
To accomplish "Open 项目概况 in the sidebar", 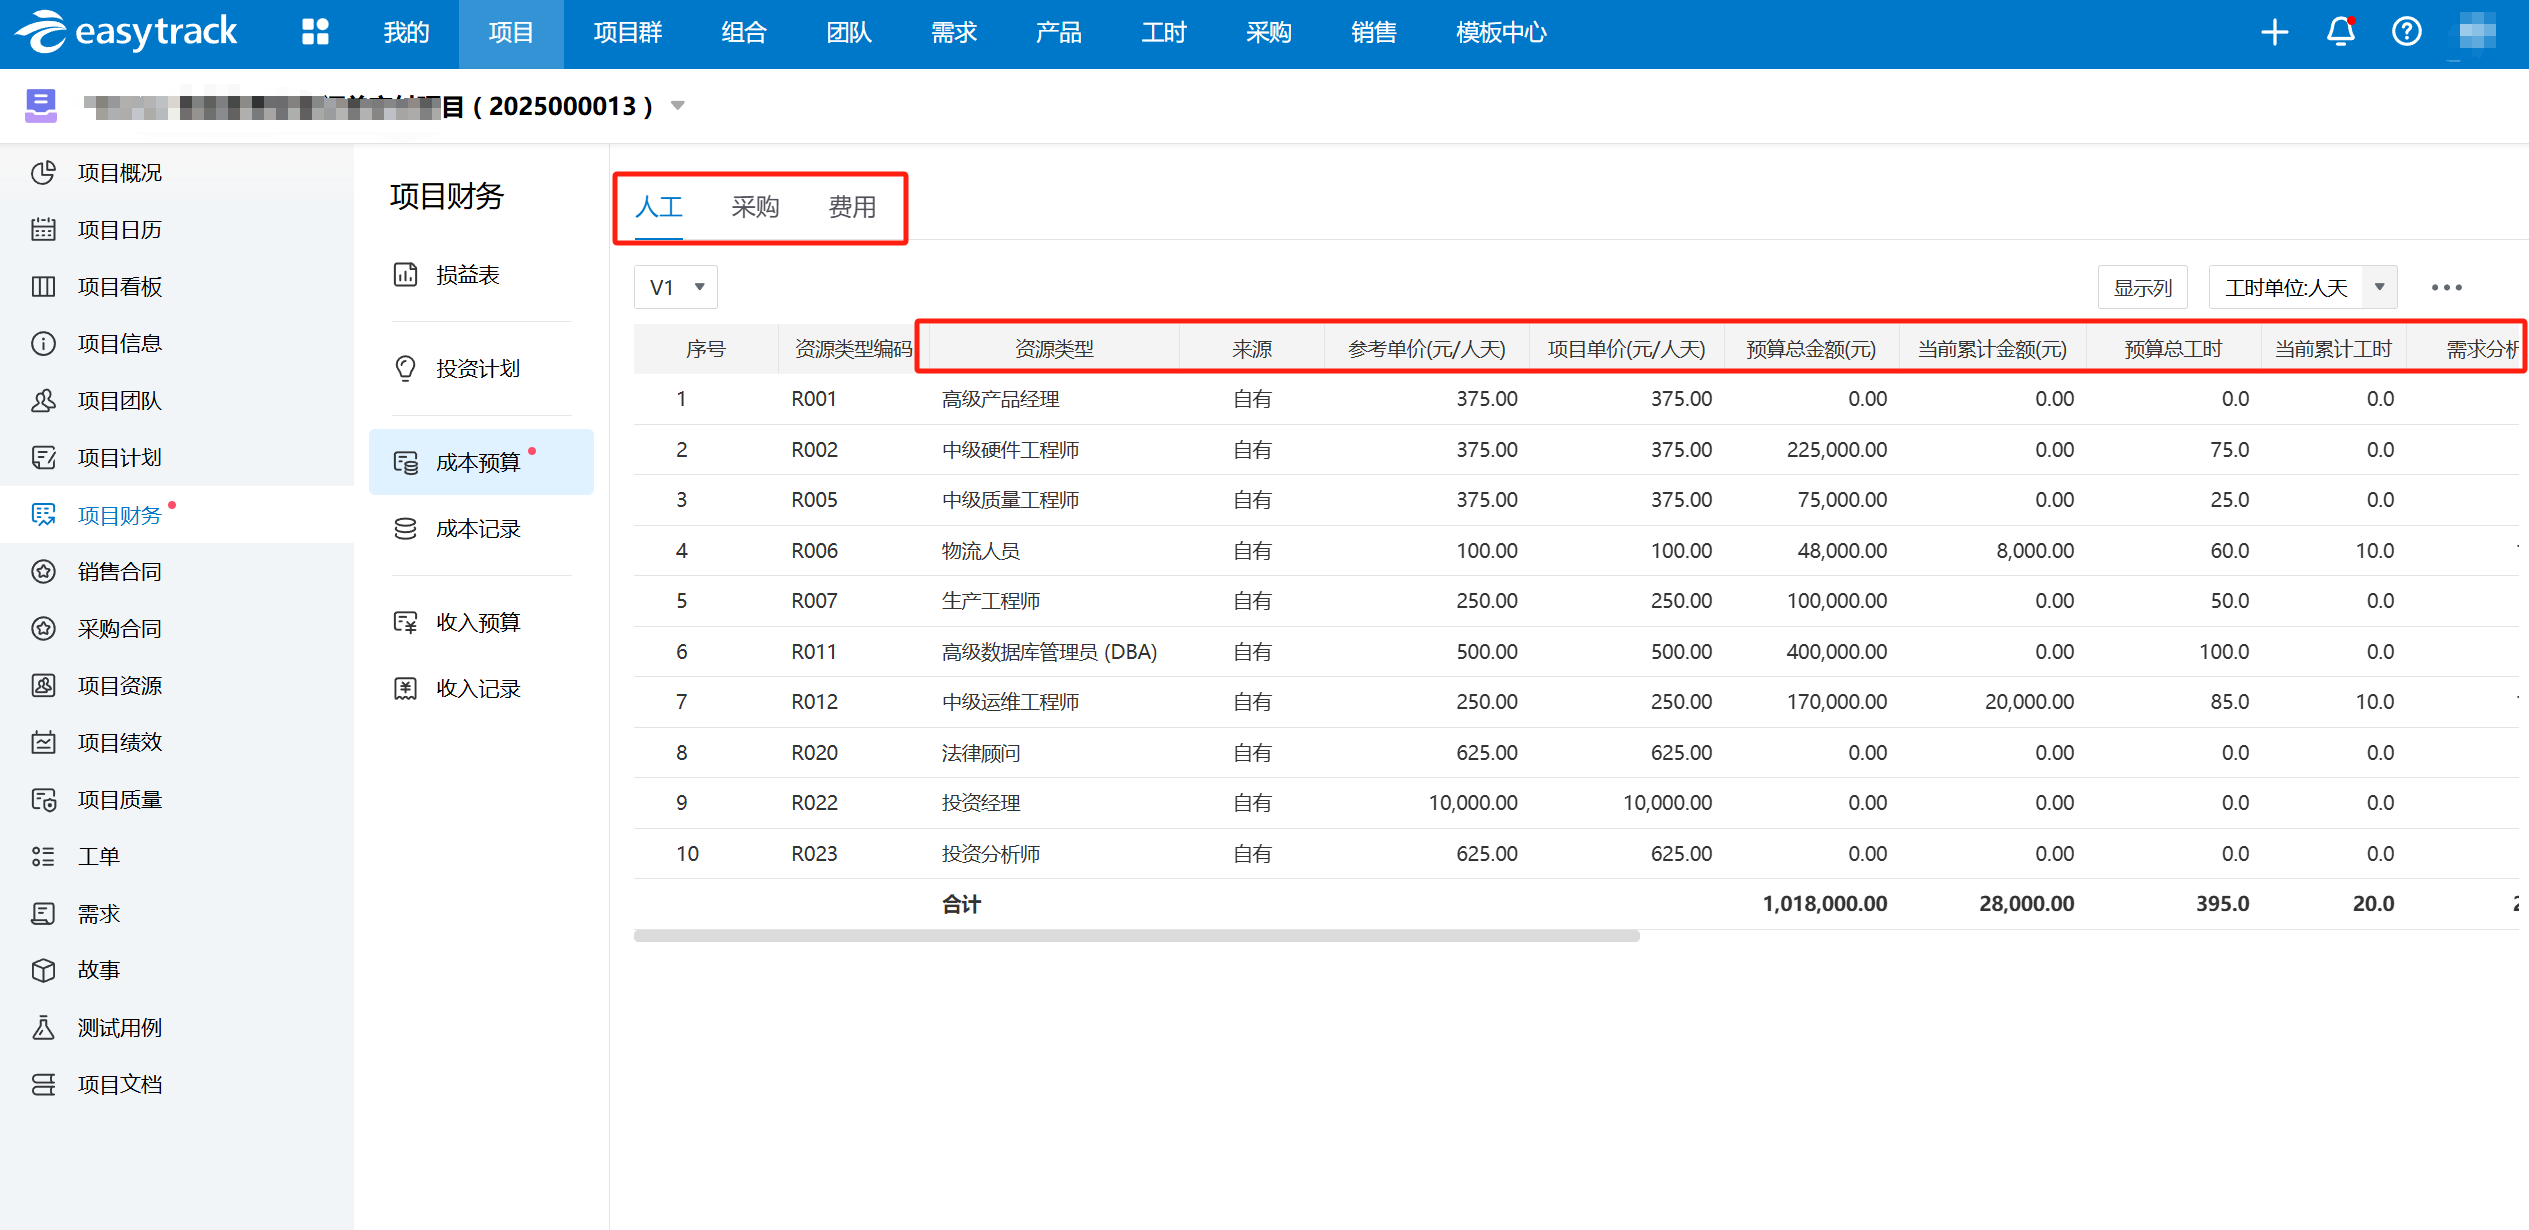I will [119, 173].
